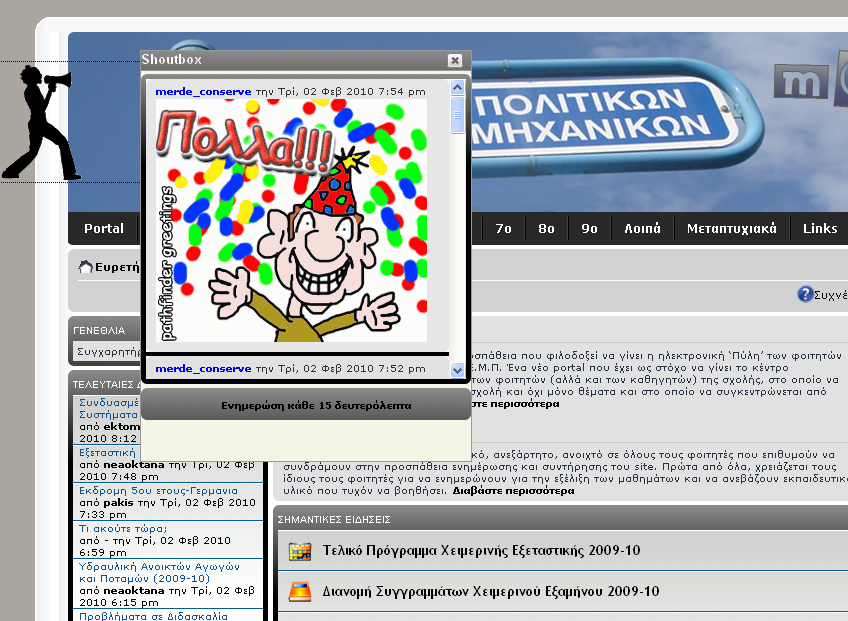848x621 pixels.
Task: Click the party greeting image in Shoutbox
Action: (x=292, y=220)
